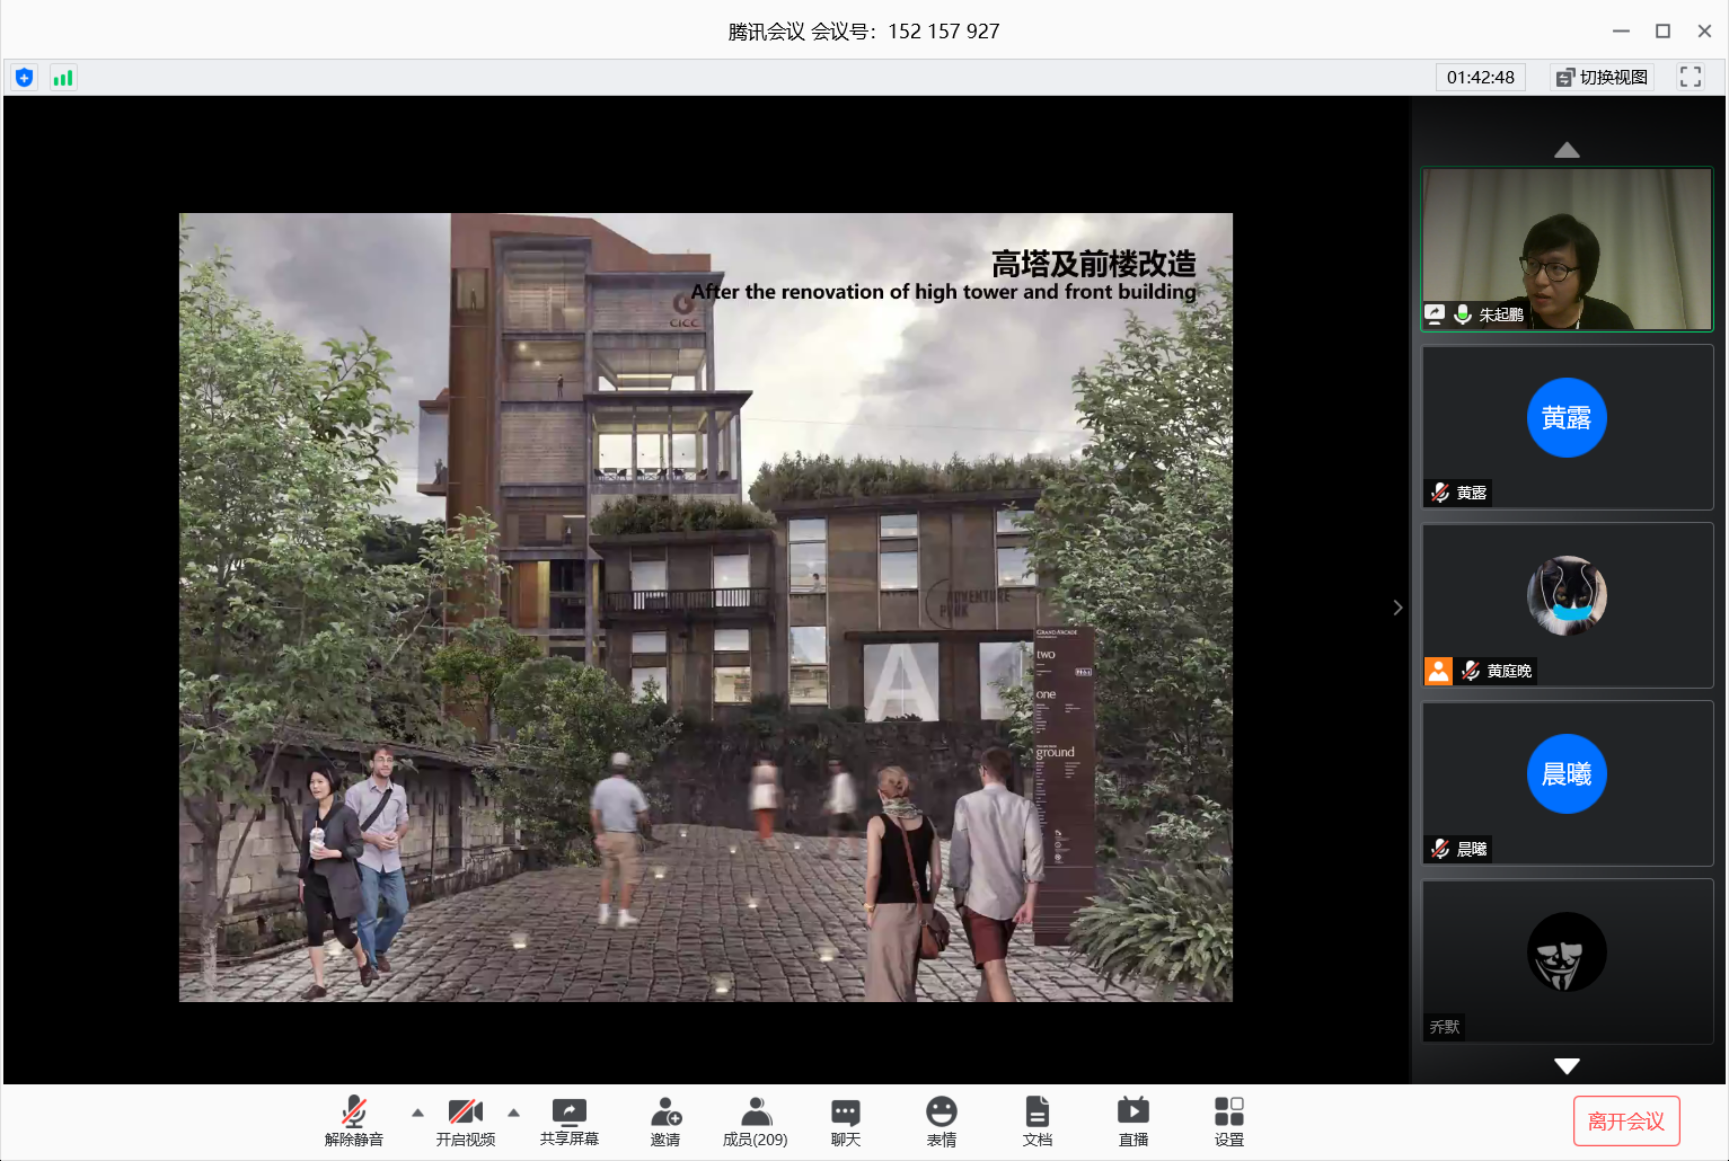The image size is (1729, 1162).
Task: Open 成员(209) members list
Action: coord(755,1121)
